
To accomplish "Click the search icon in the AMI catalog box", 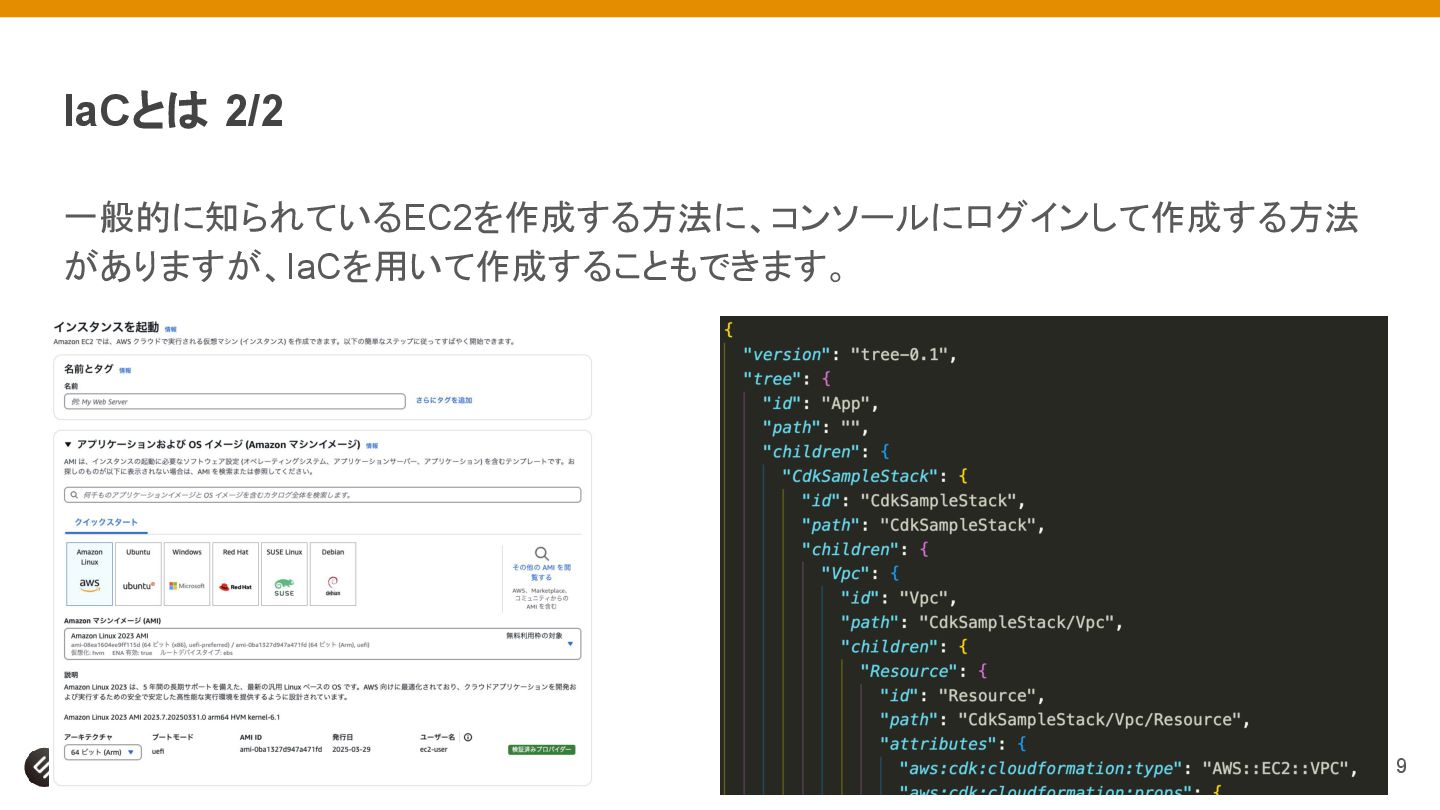I will click(x=74, y=495).
